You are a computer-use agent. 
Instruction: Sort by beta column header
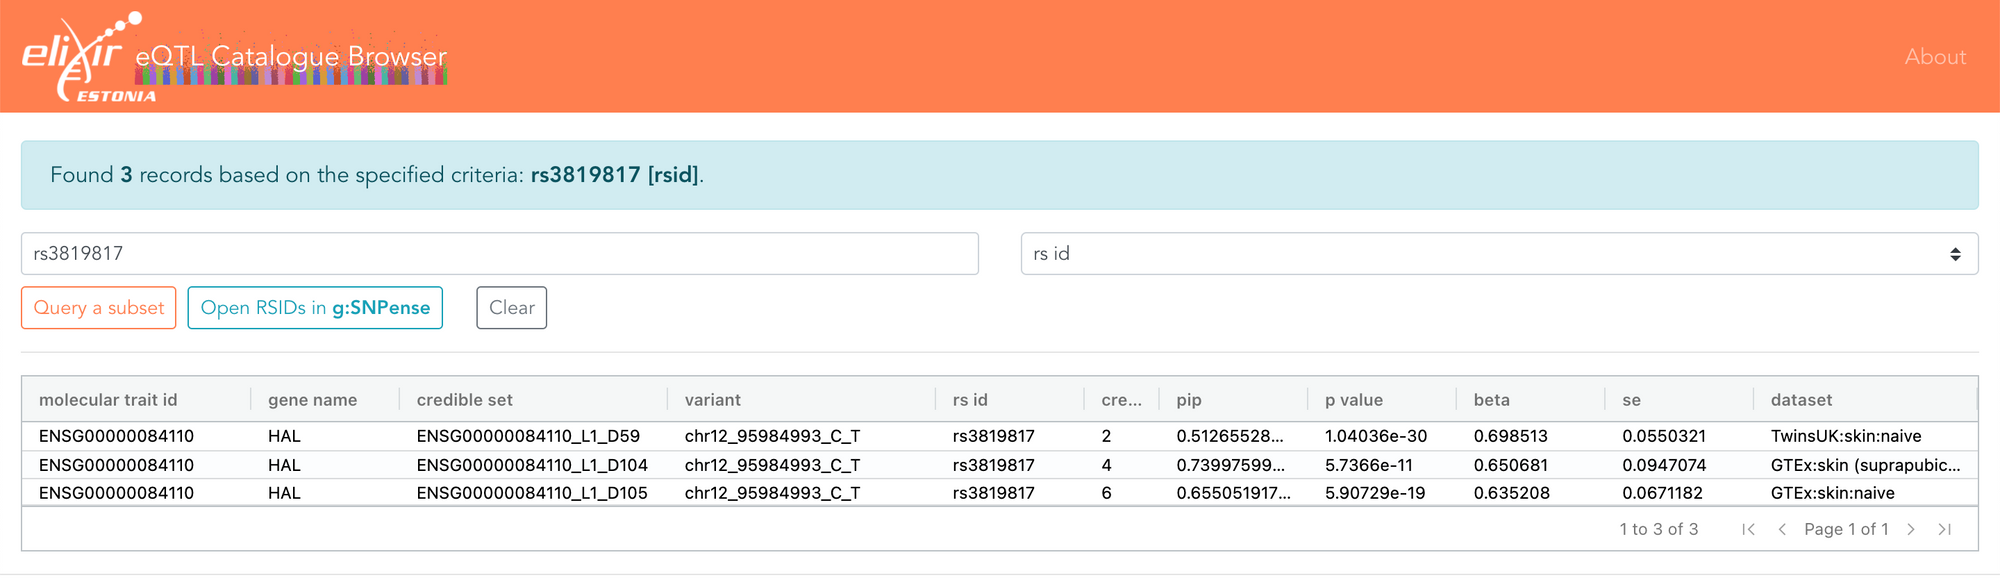[x=1492, y=400]
